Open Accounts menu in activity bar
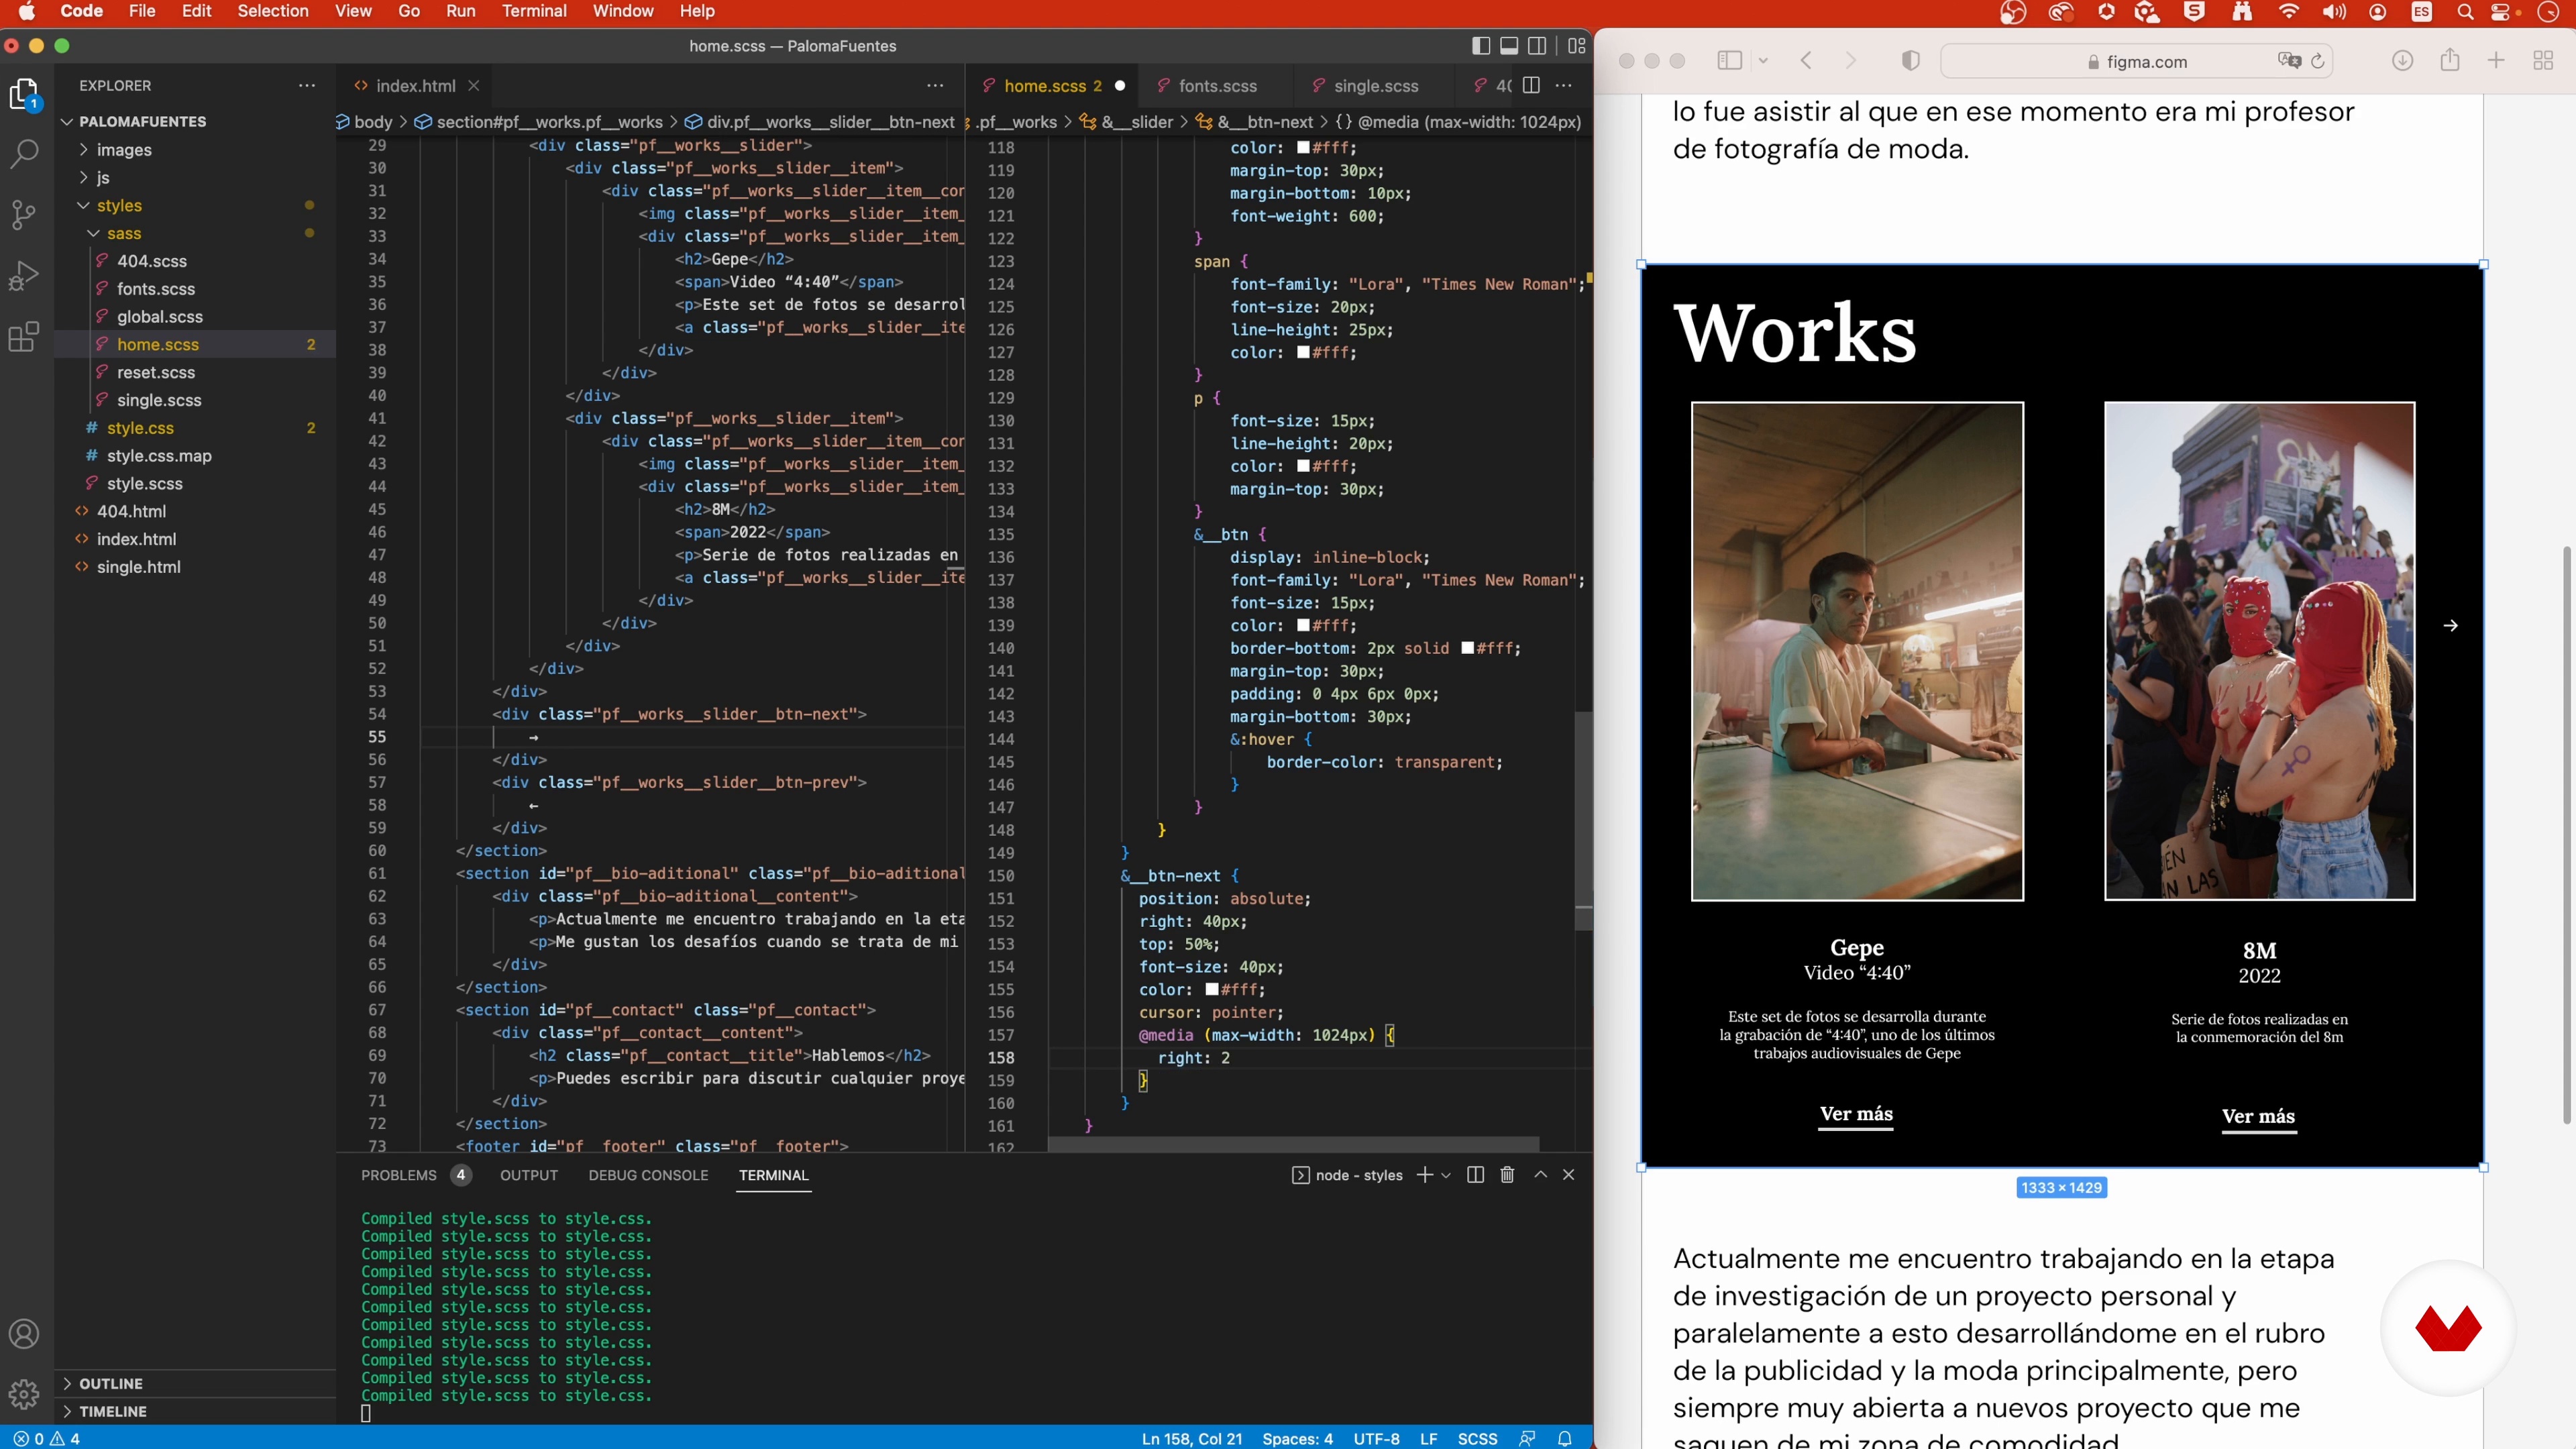The image size is (2576, 1449). point(24,1334)
